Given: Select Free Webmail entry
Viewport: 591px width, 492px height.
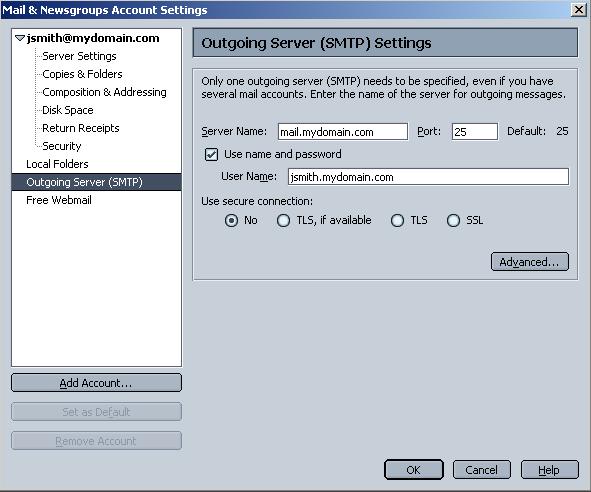Looking at the screenshot, I should 59,200.
